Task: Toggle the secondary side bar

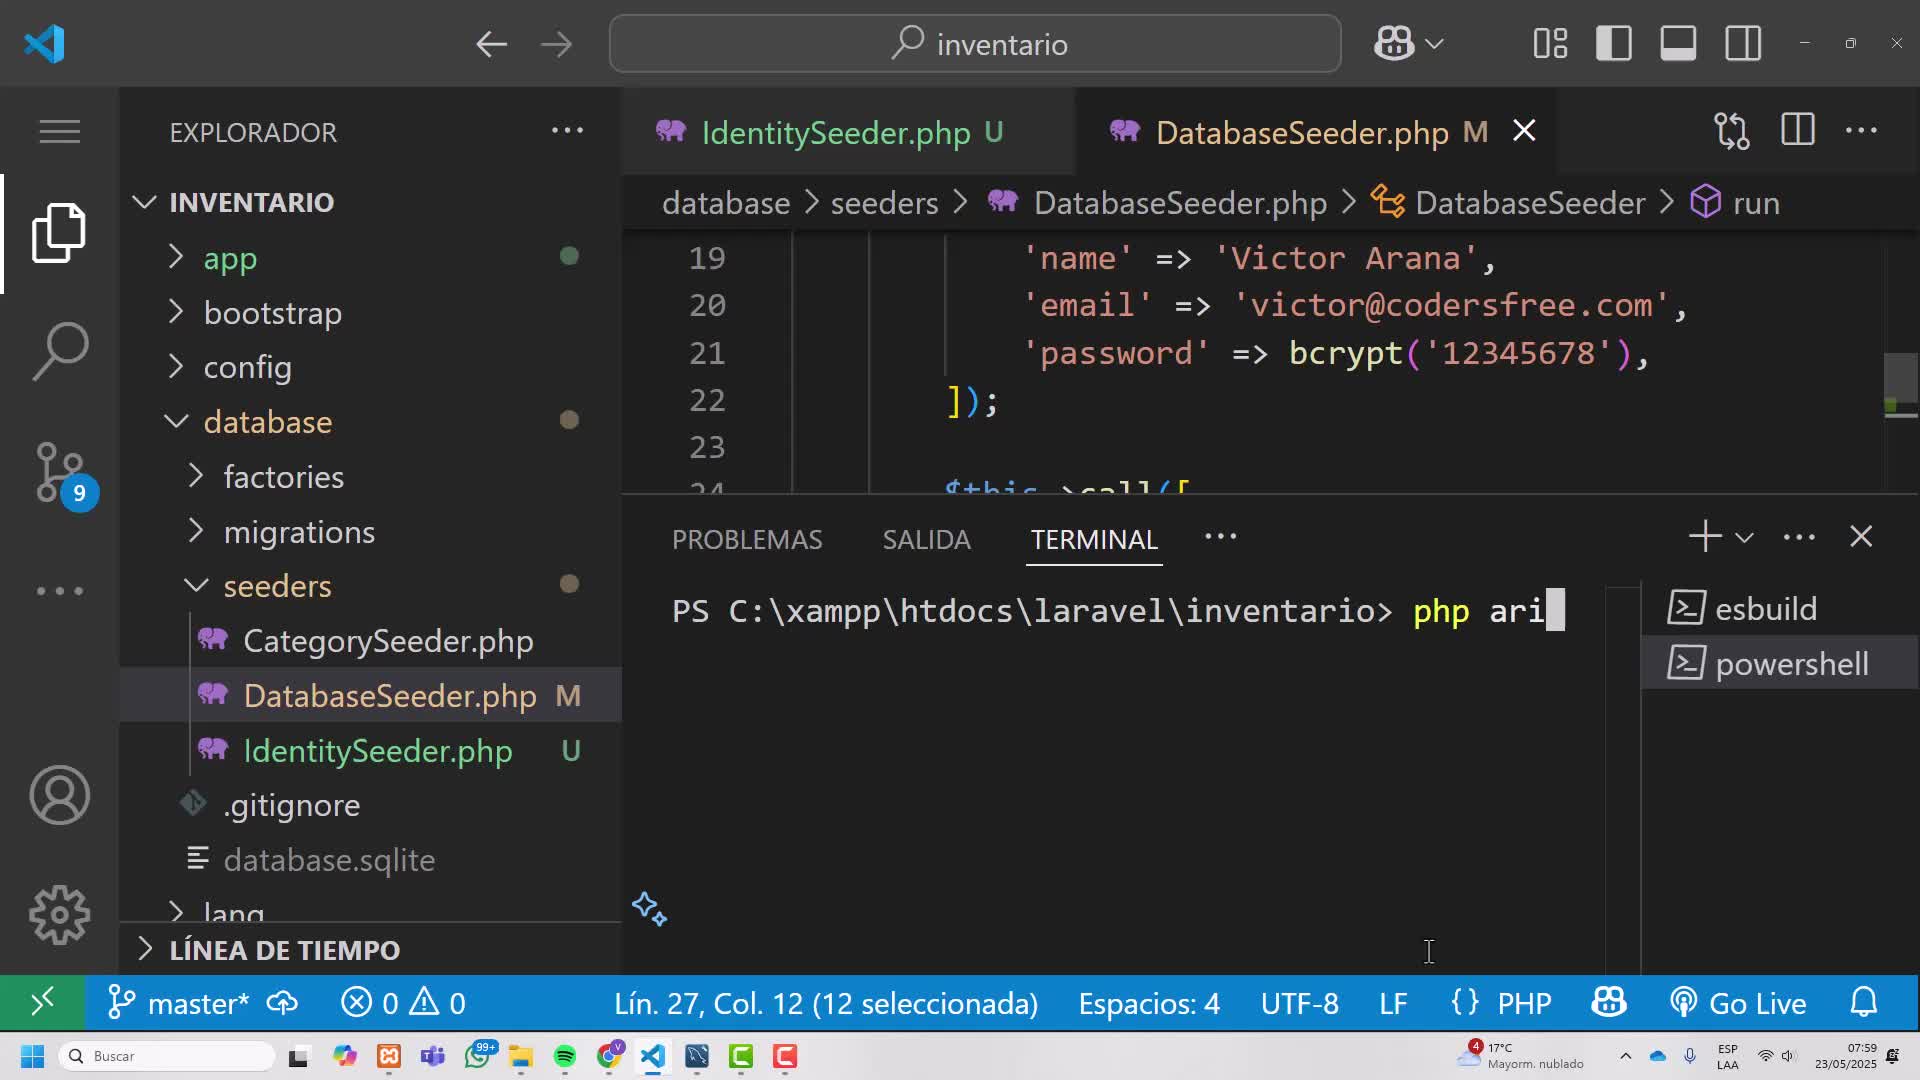Action: (x=1743, y=44)
